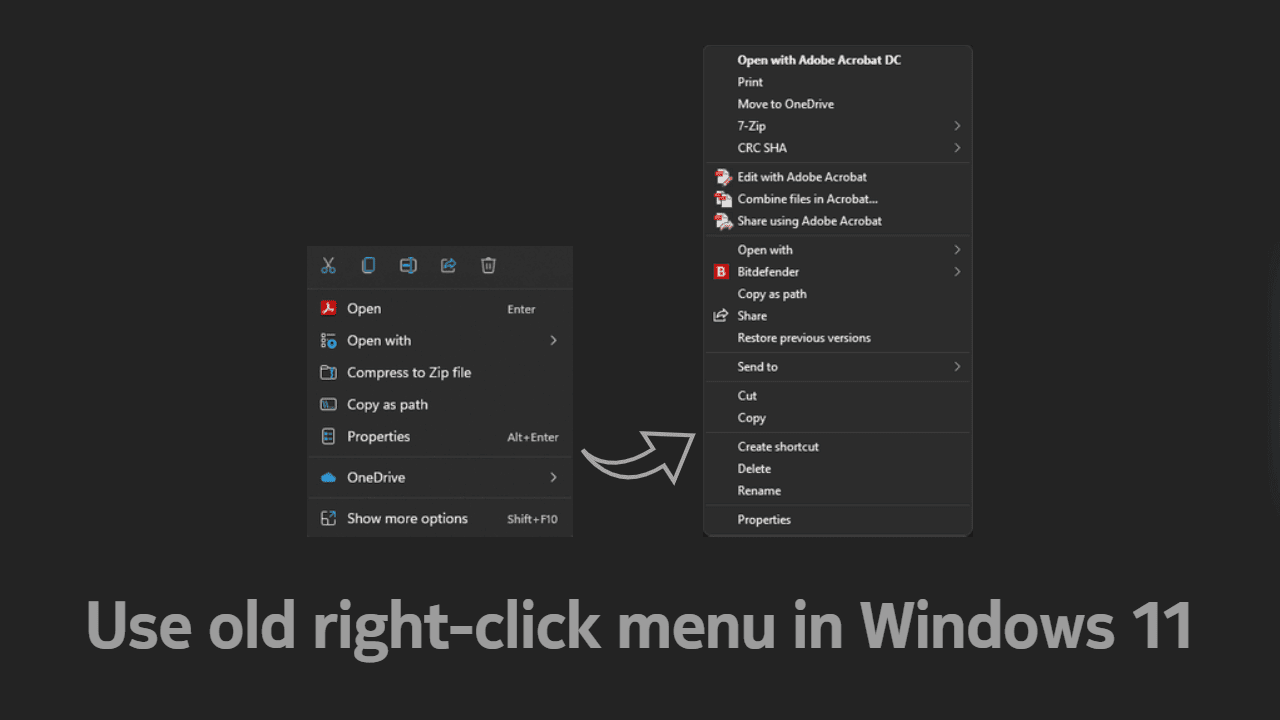The image size is (1280, 720).
Task: Click the Copy icon in the icon row
Action: click(x=368, y=265)
